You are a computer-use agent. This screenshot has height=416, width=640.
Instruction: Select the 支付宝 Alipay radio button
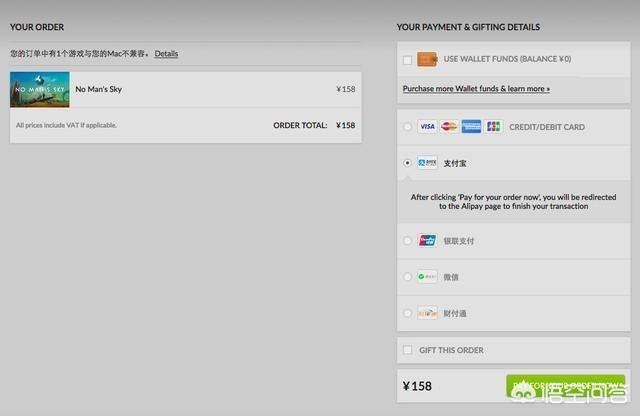tap(407, 162)
